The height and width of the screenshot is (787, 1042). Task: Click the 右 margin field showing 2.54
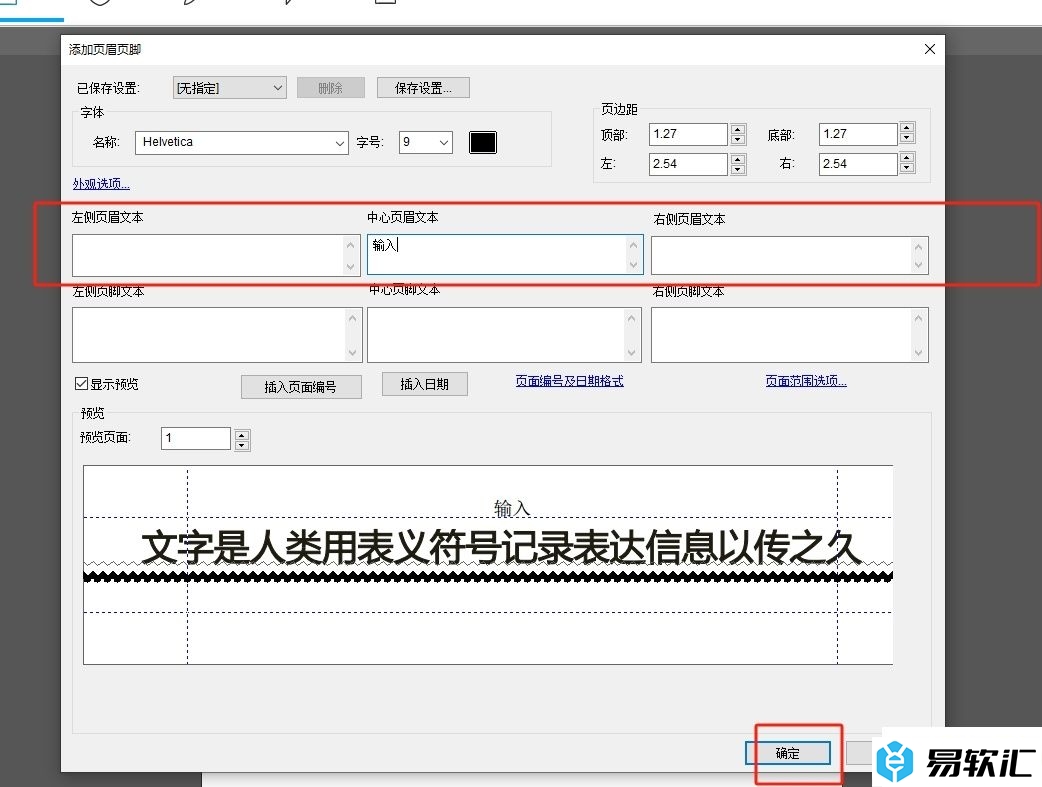click(858, 164)
